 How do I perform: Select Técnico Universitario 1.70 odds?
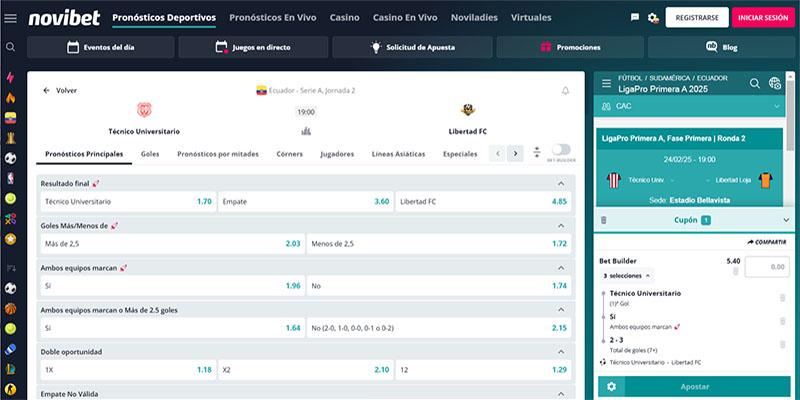point(128,202)
